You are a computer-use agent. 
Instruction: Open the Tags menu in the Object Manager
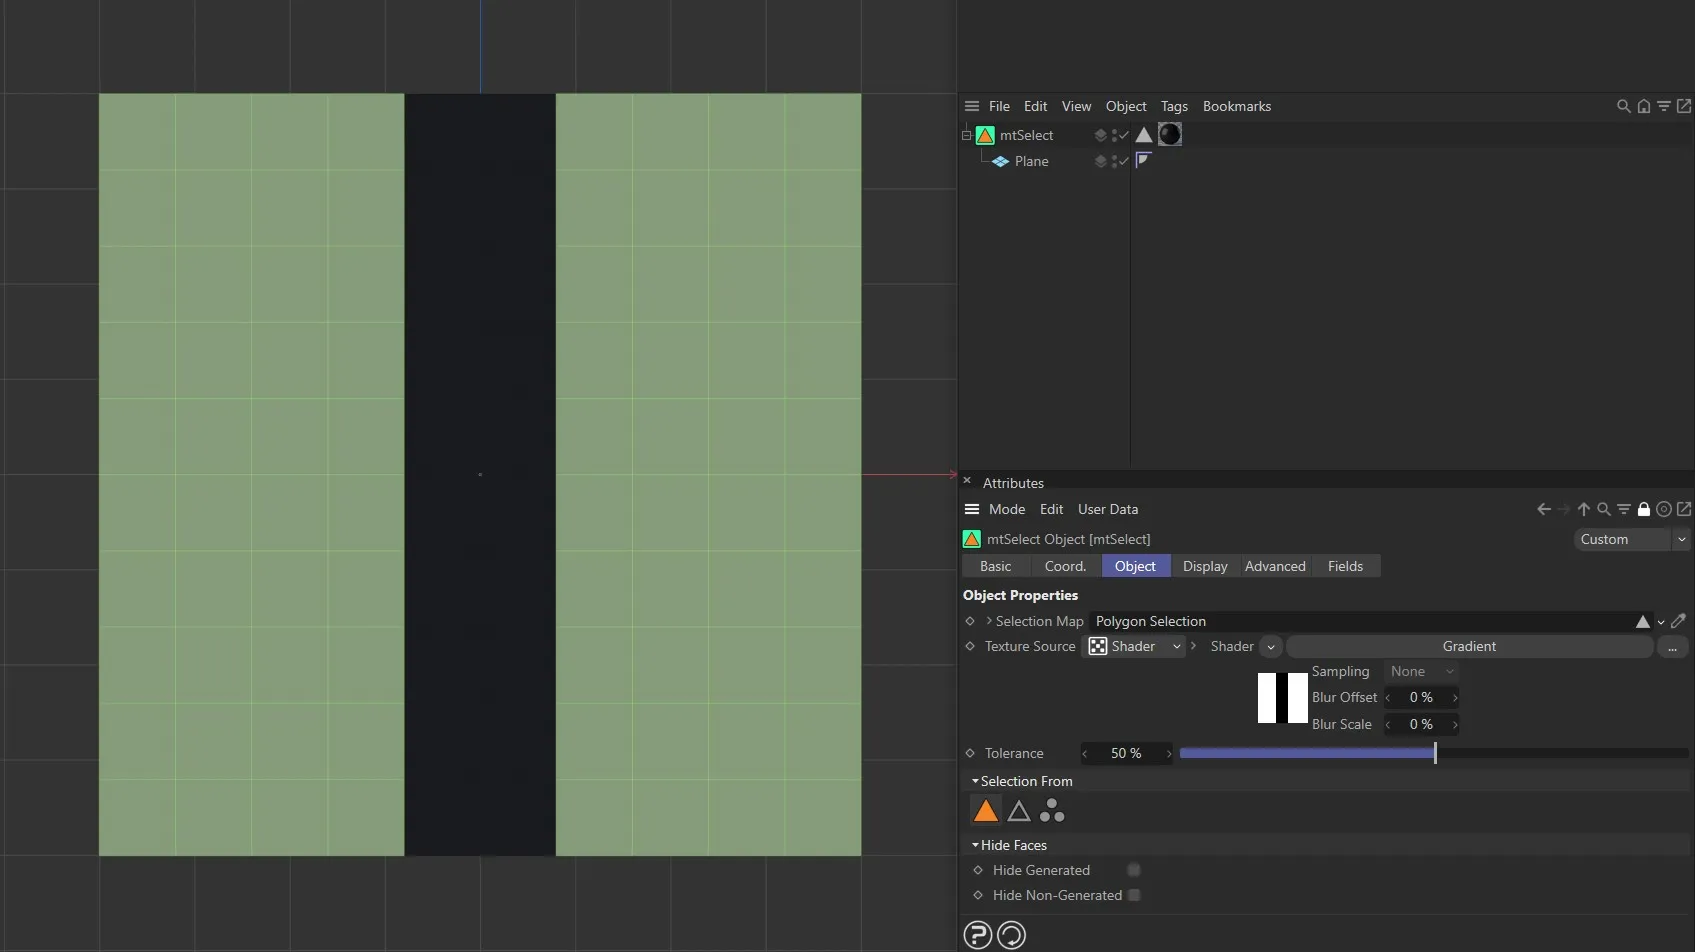(x=1173, y=106)
